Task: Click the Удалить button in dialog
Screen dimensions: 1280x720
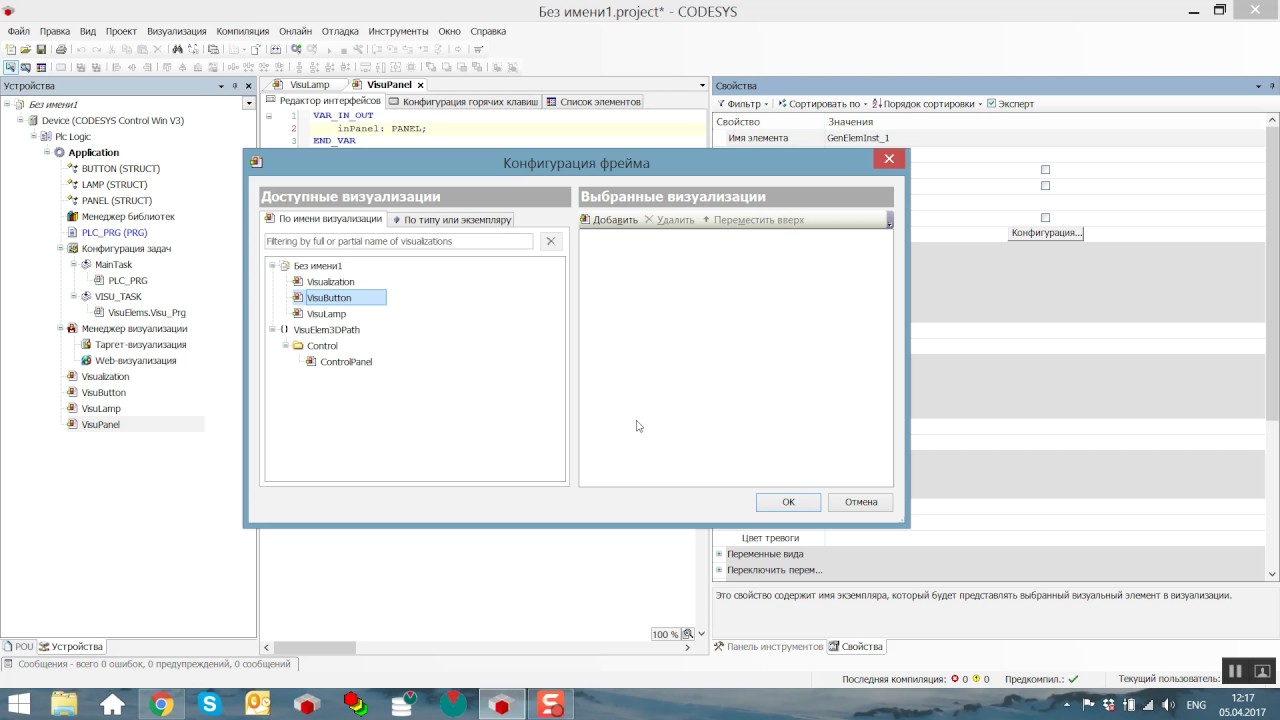Action: coord(669,220)
